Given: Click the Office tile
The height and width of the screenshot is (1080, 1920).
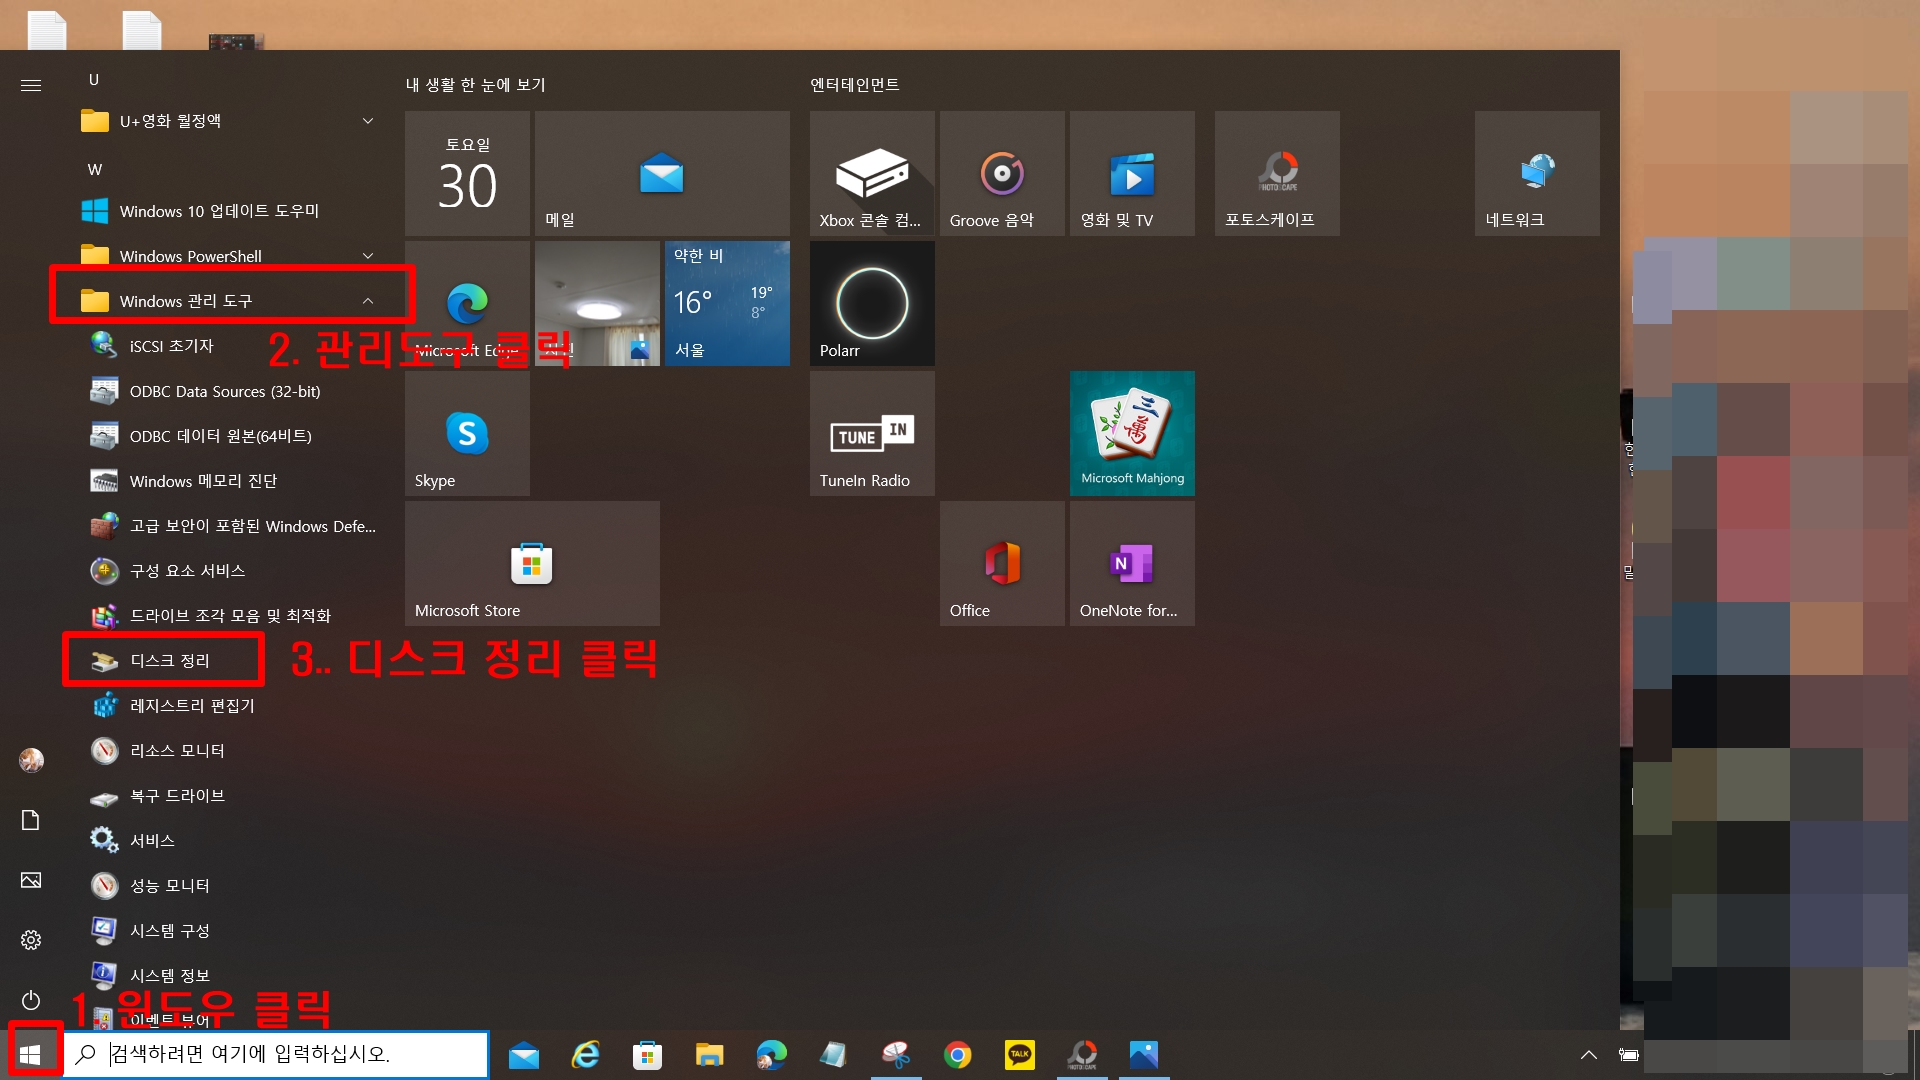Looking at the screenshot, I should (x=1001, y=564).
